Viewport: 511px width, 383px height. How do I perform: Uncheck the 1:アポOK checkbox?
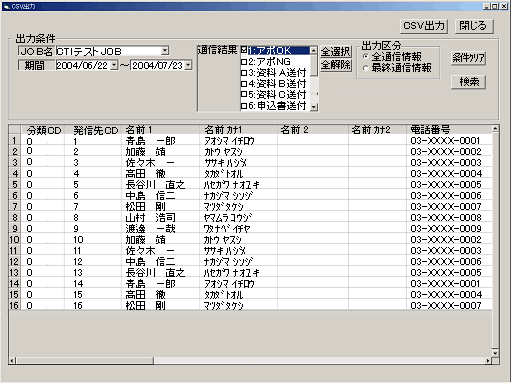pyautogui.click(x=244, y=50)
